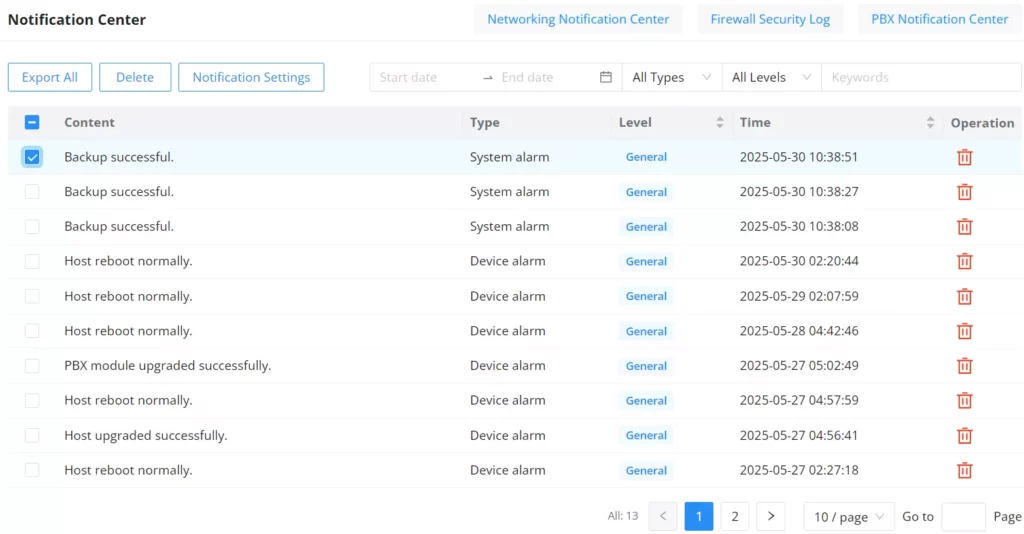Click trash icon for 2025-05-28 04:42:46 row
This screenshot has width=1024, height=534.
click(965, 331)
